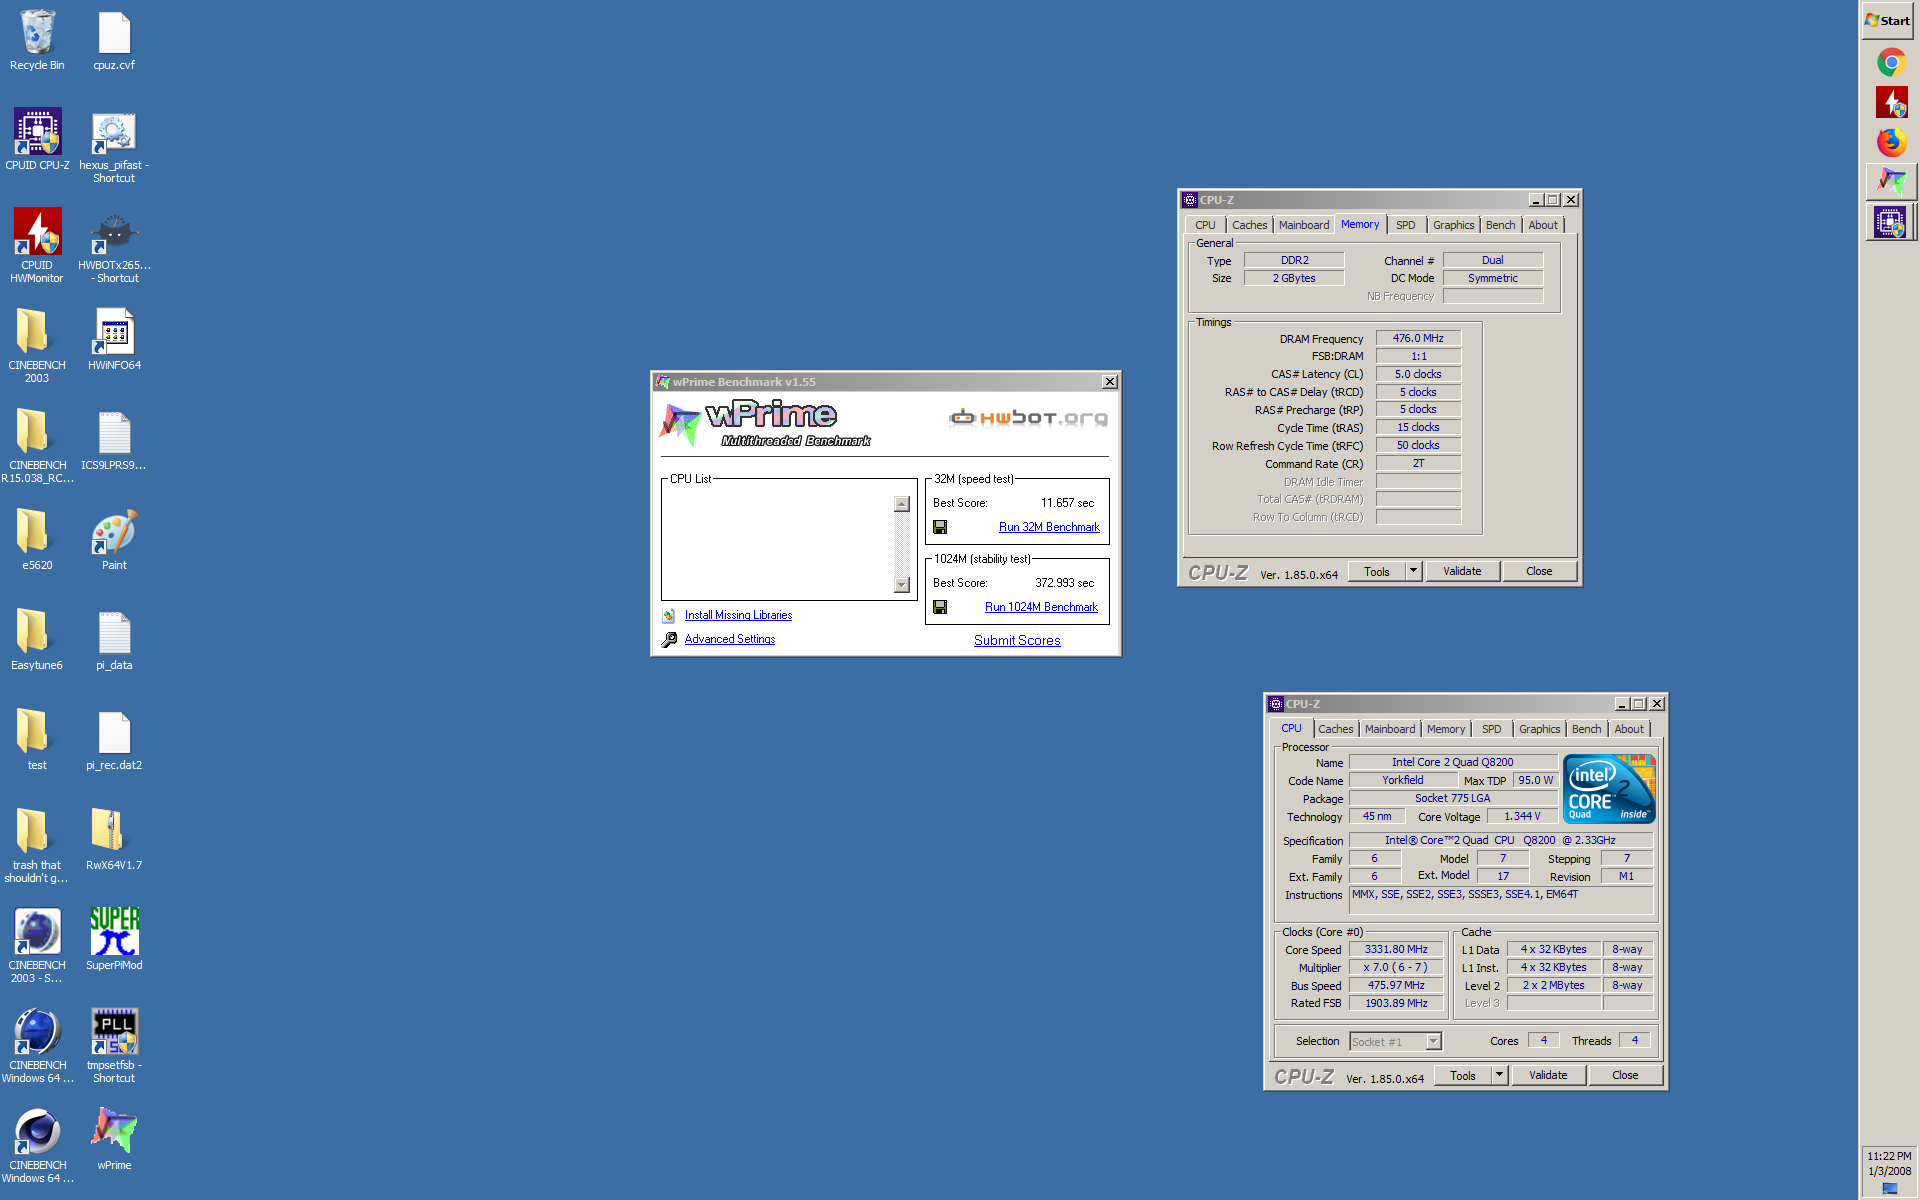Image resolution: width=1920 pixels, height=1200 pixels.
Task: Run the 1024M Benchmark in wPrime
Action: pyautogui.click(x=1041, y=607)
